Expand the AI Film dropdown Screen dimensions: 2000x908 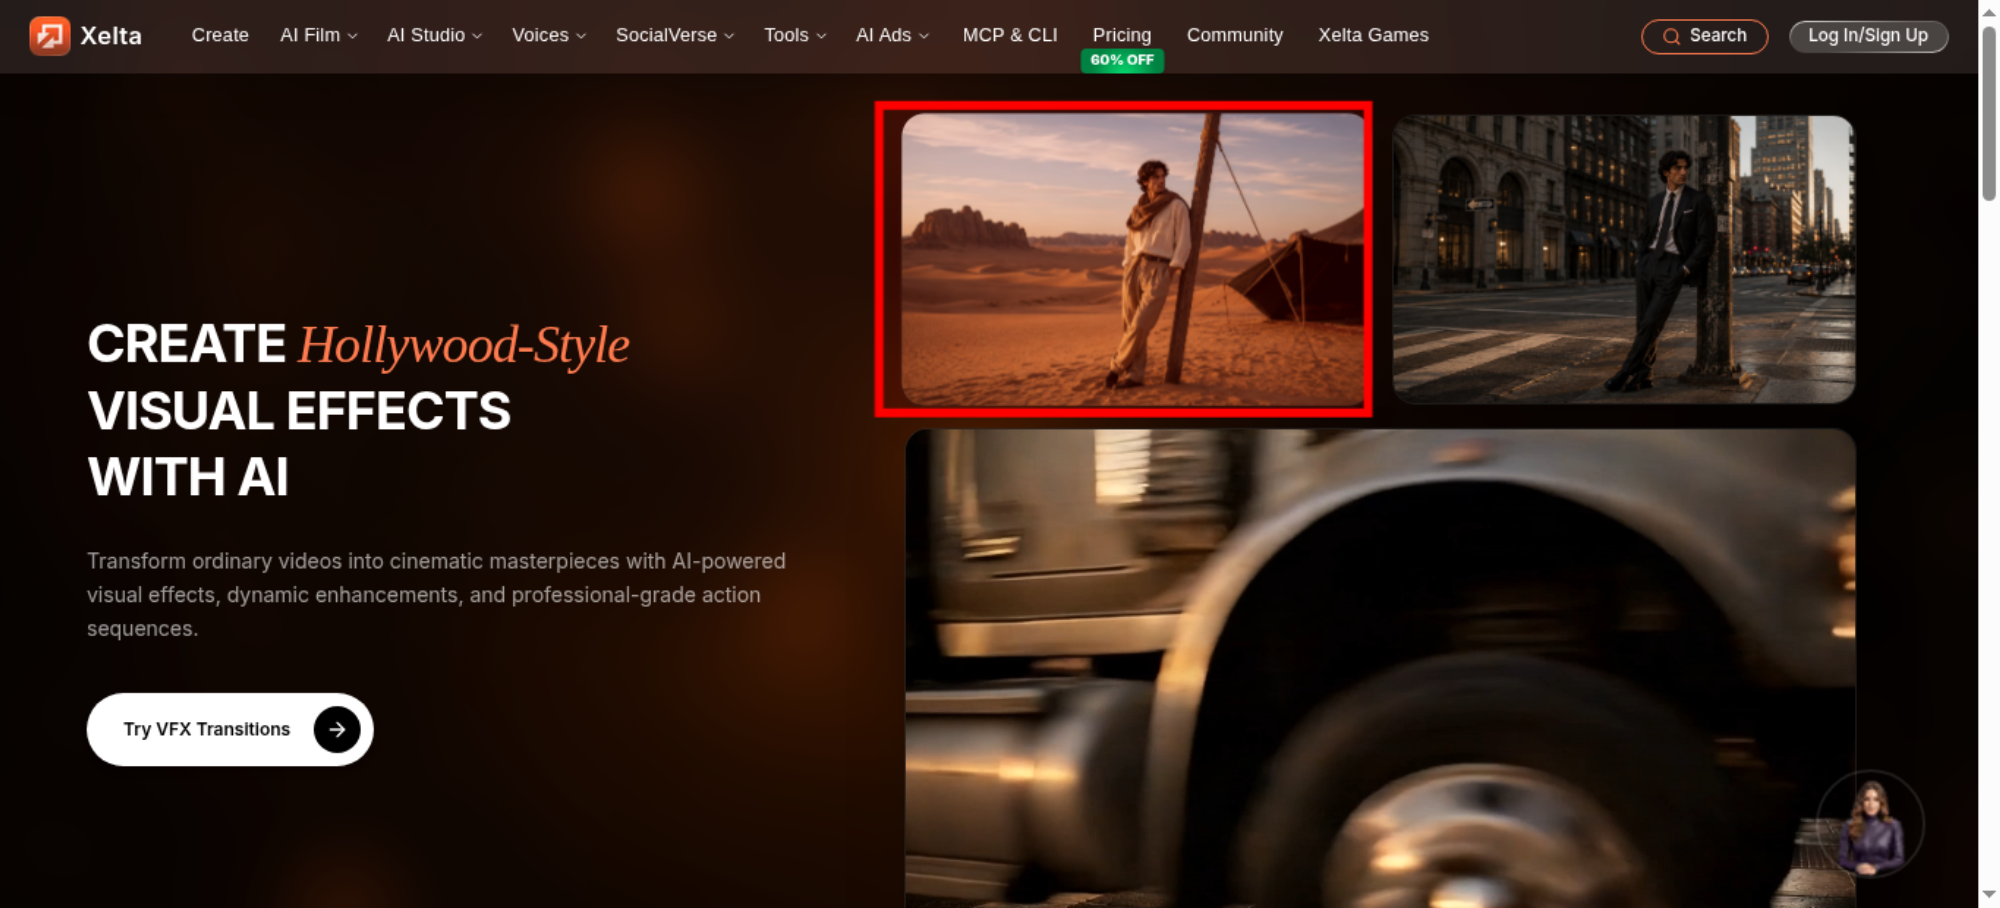coord(319,35)
